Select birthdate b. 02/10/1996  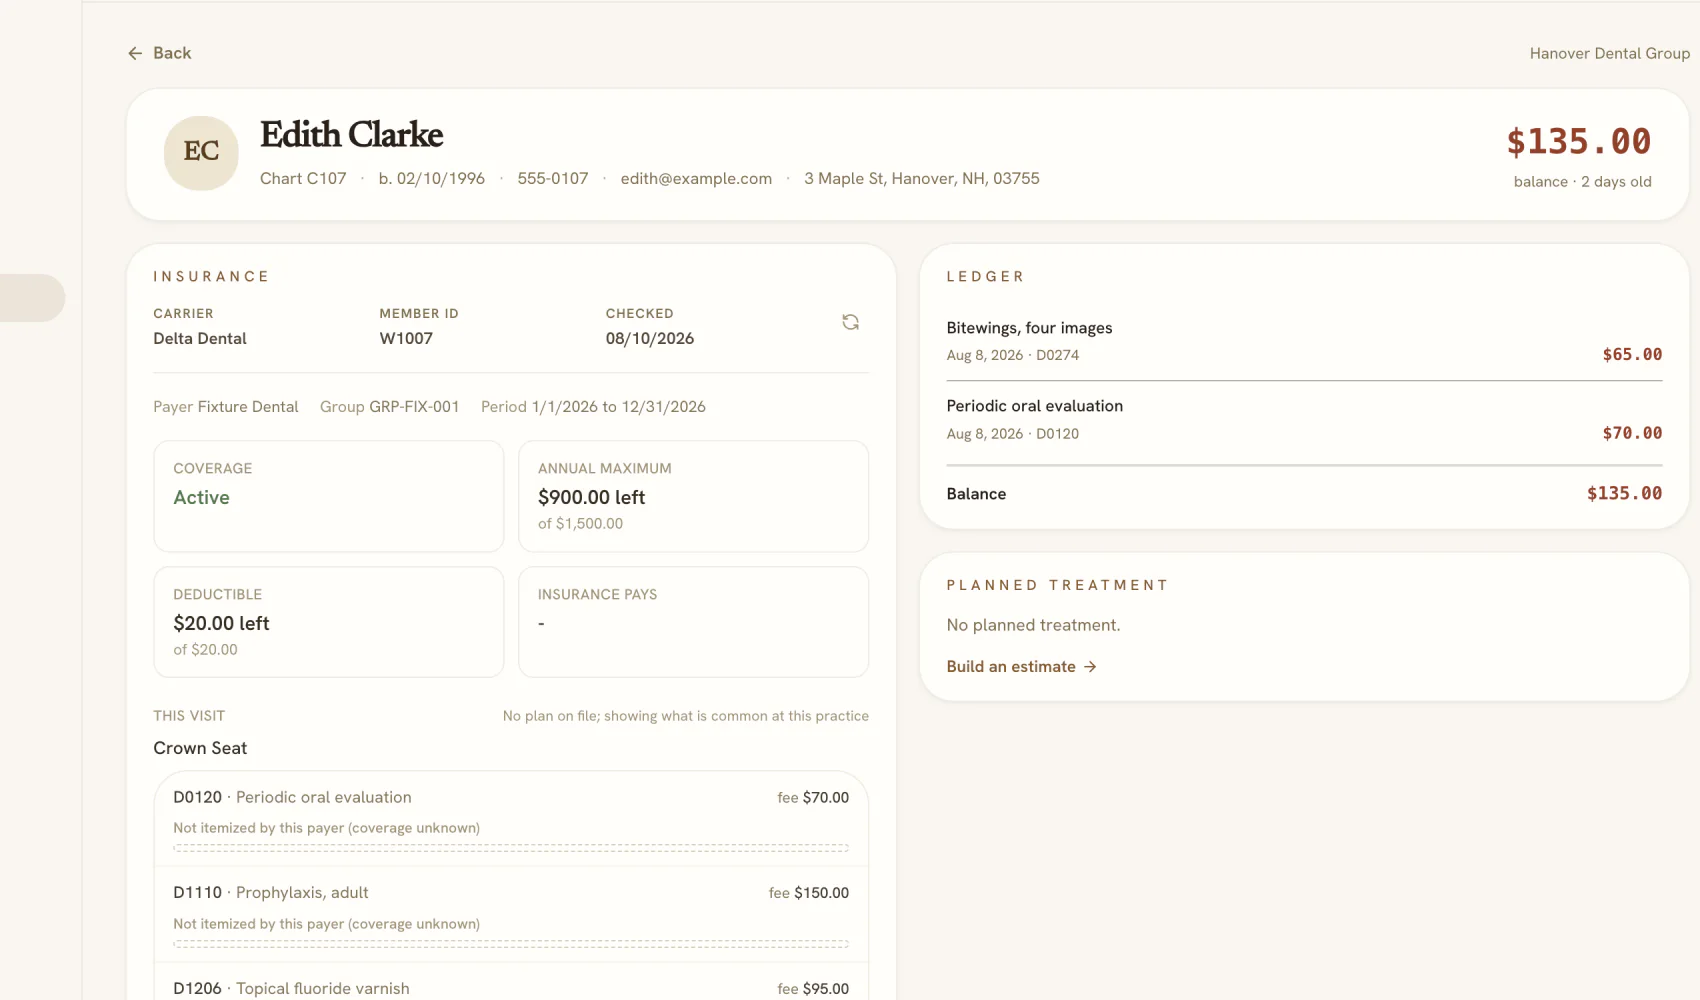[431, 178]
